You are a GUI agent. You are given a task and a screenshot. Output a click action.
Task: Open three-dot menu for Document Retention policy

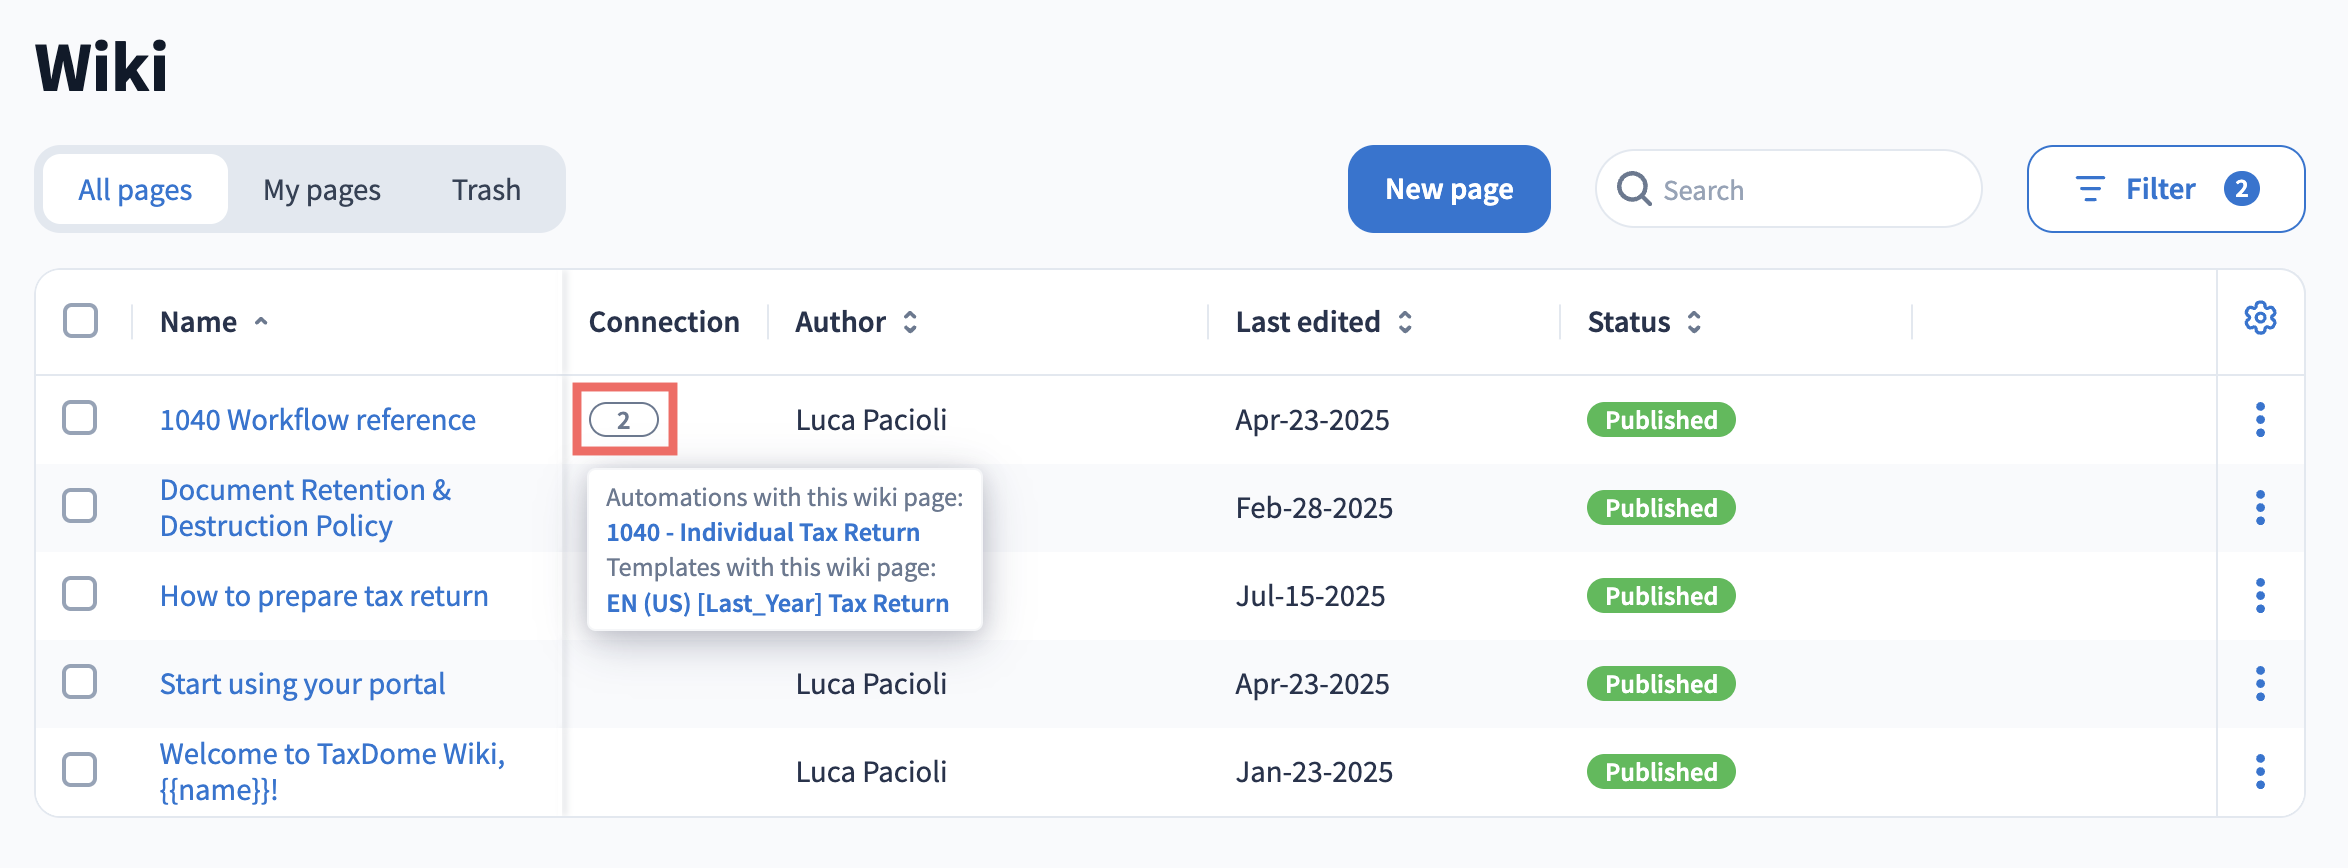[2260, 508]
